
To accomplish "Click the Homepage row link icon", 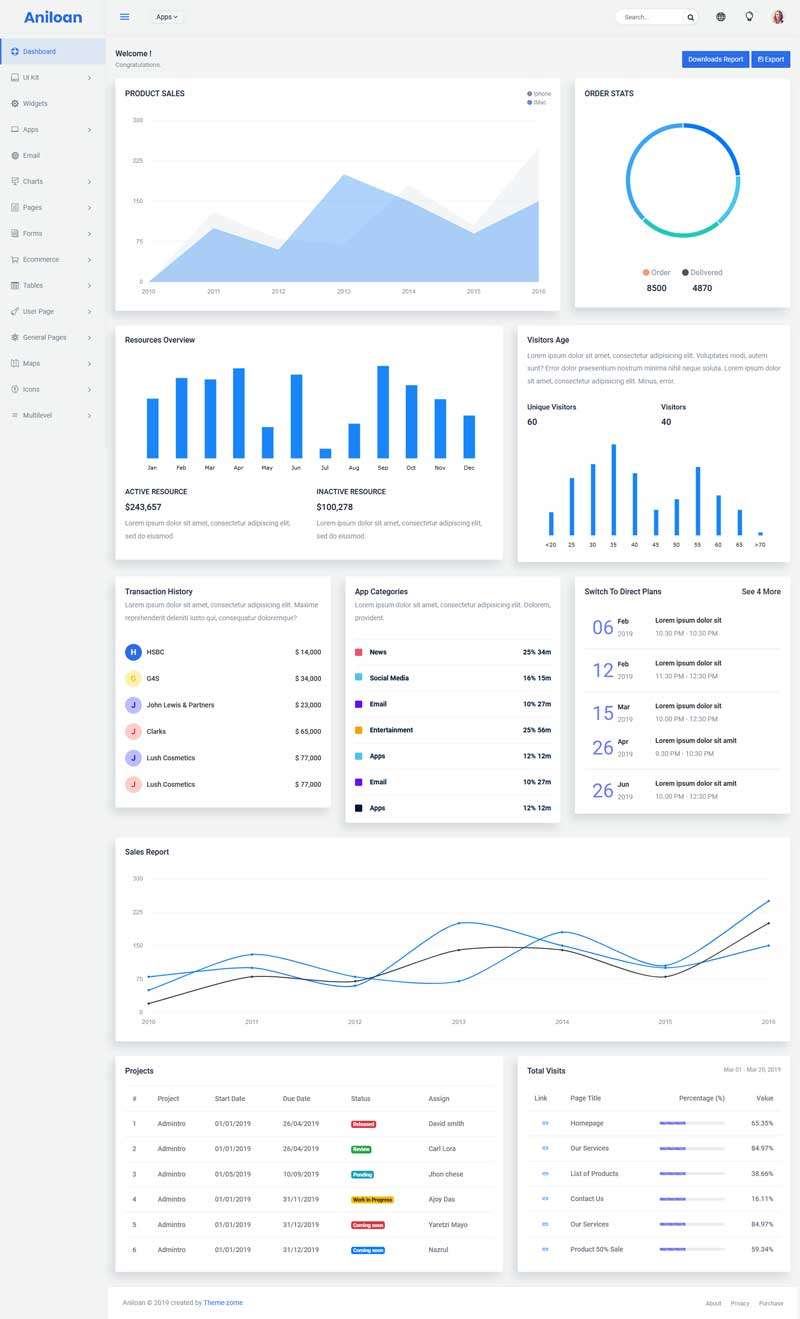I will (x=545, y=1123).
